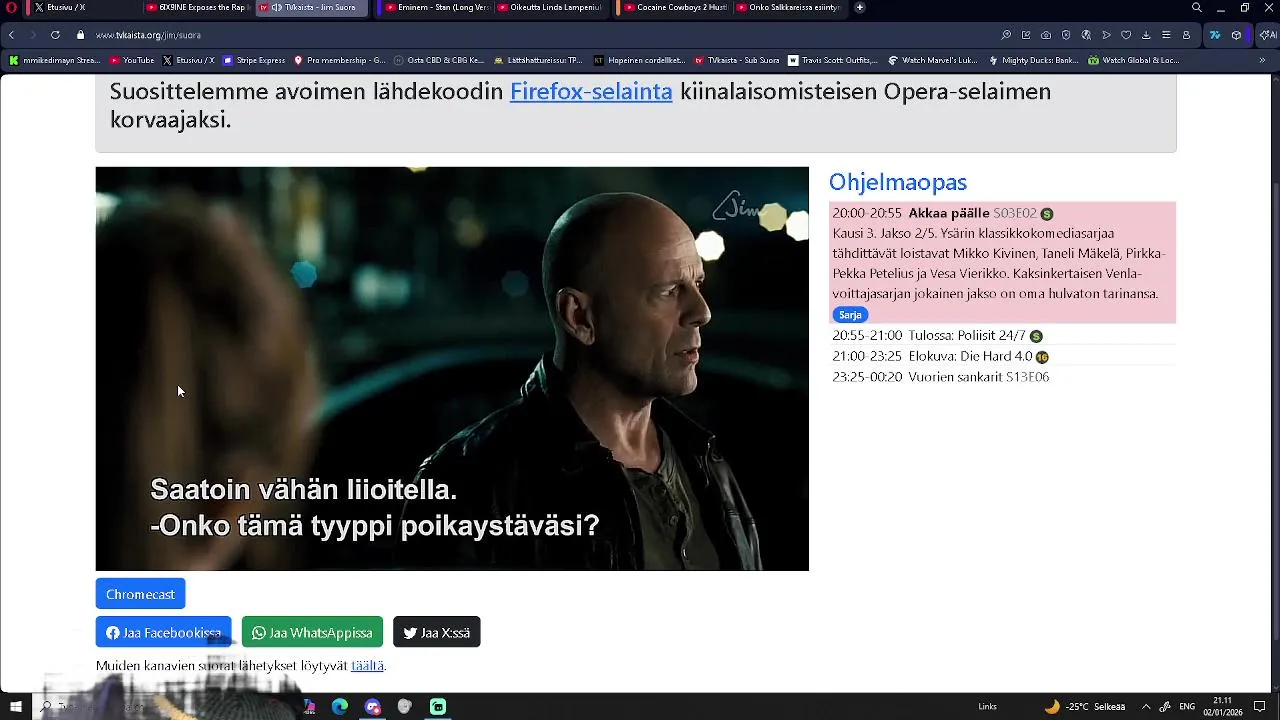Open the downloads icon
This screenshot has height=720, width=1280.
tap(1146, 35)
